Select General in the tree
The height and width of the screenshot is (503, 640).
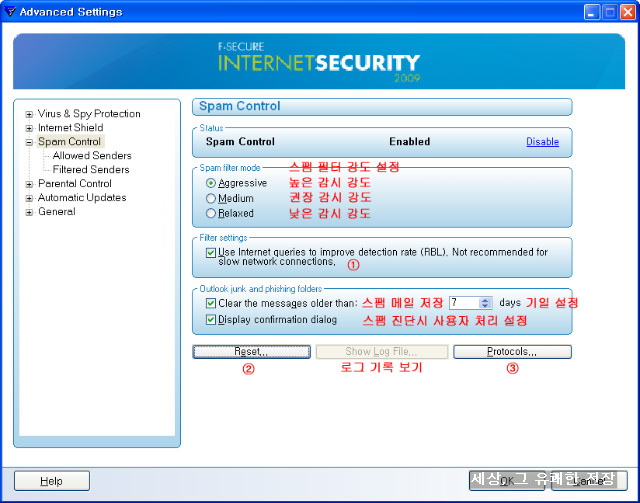click(x=57, y=211)
